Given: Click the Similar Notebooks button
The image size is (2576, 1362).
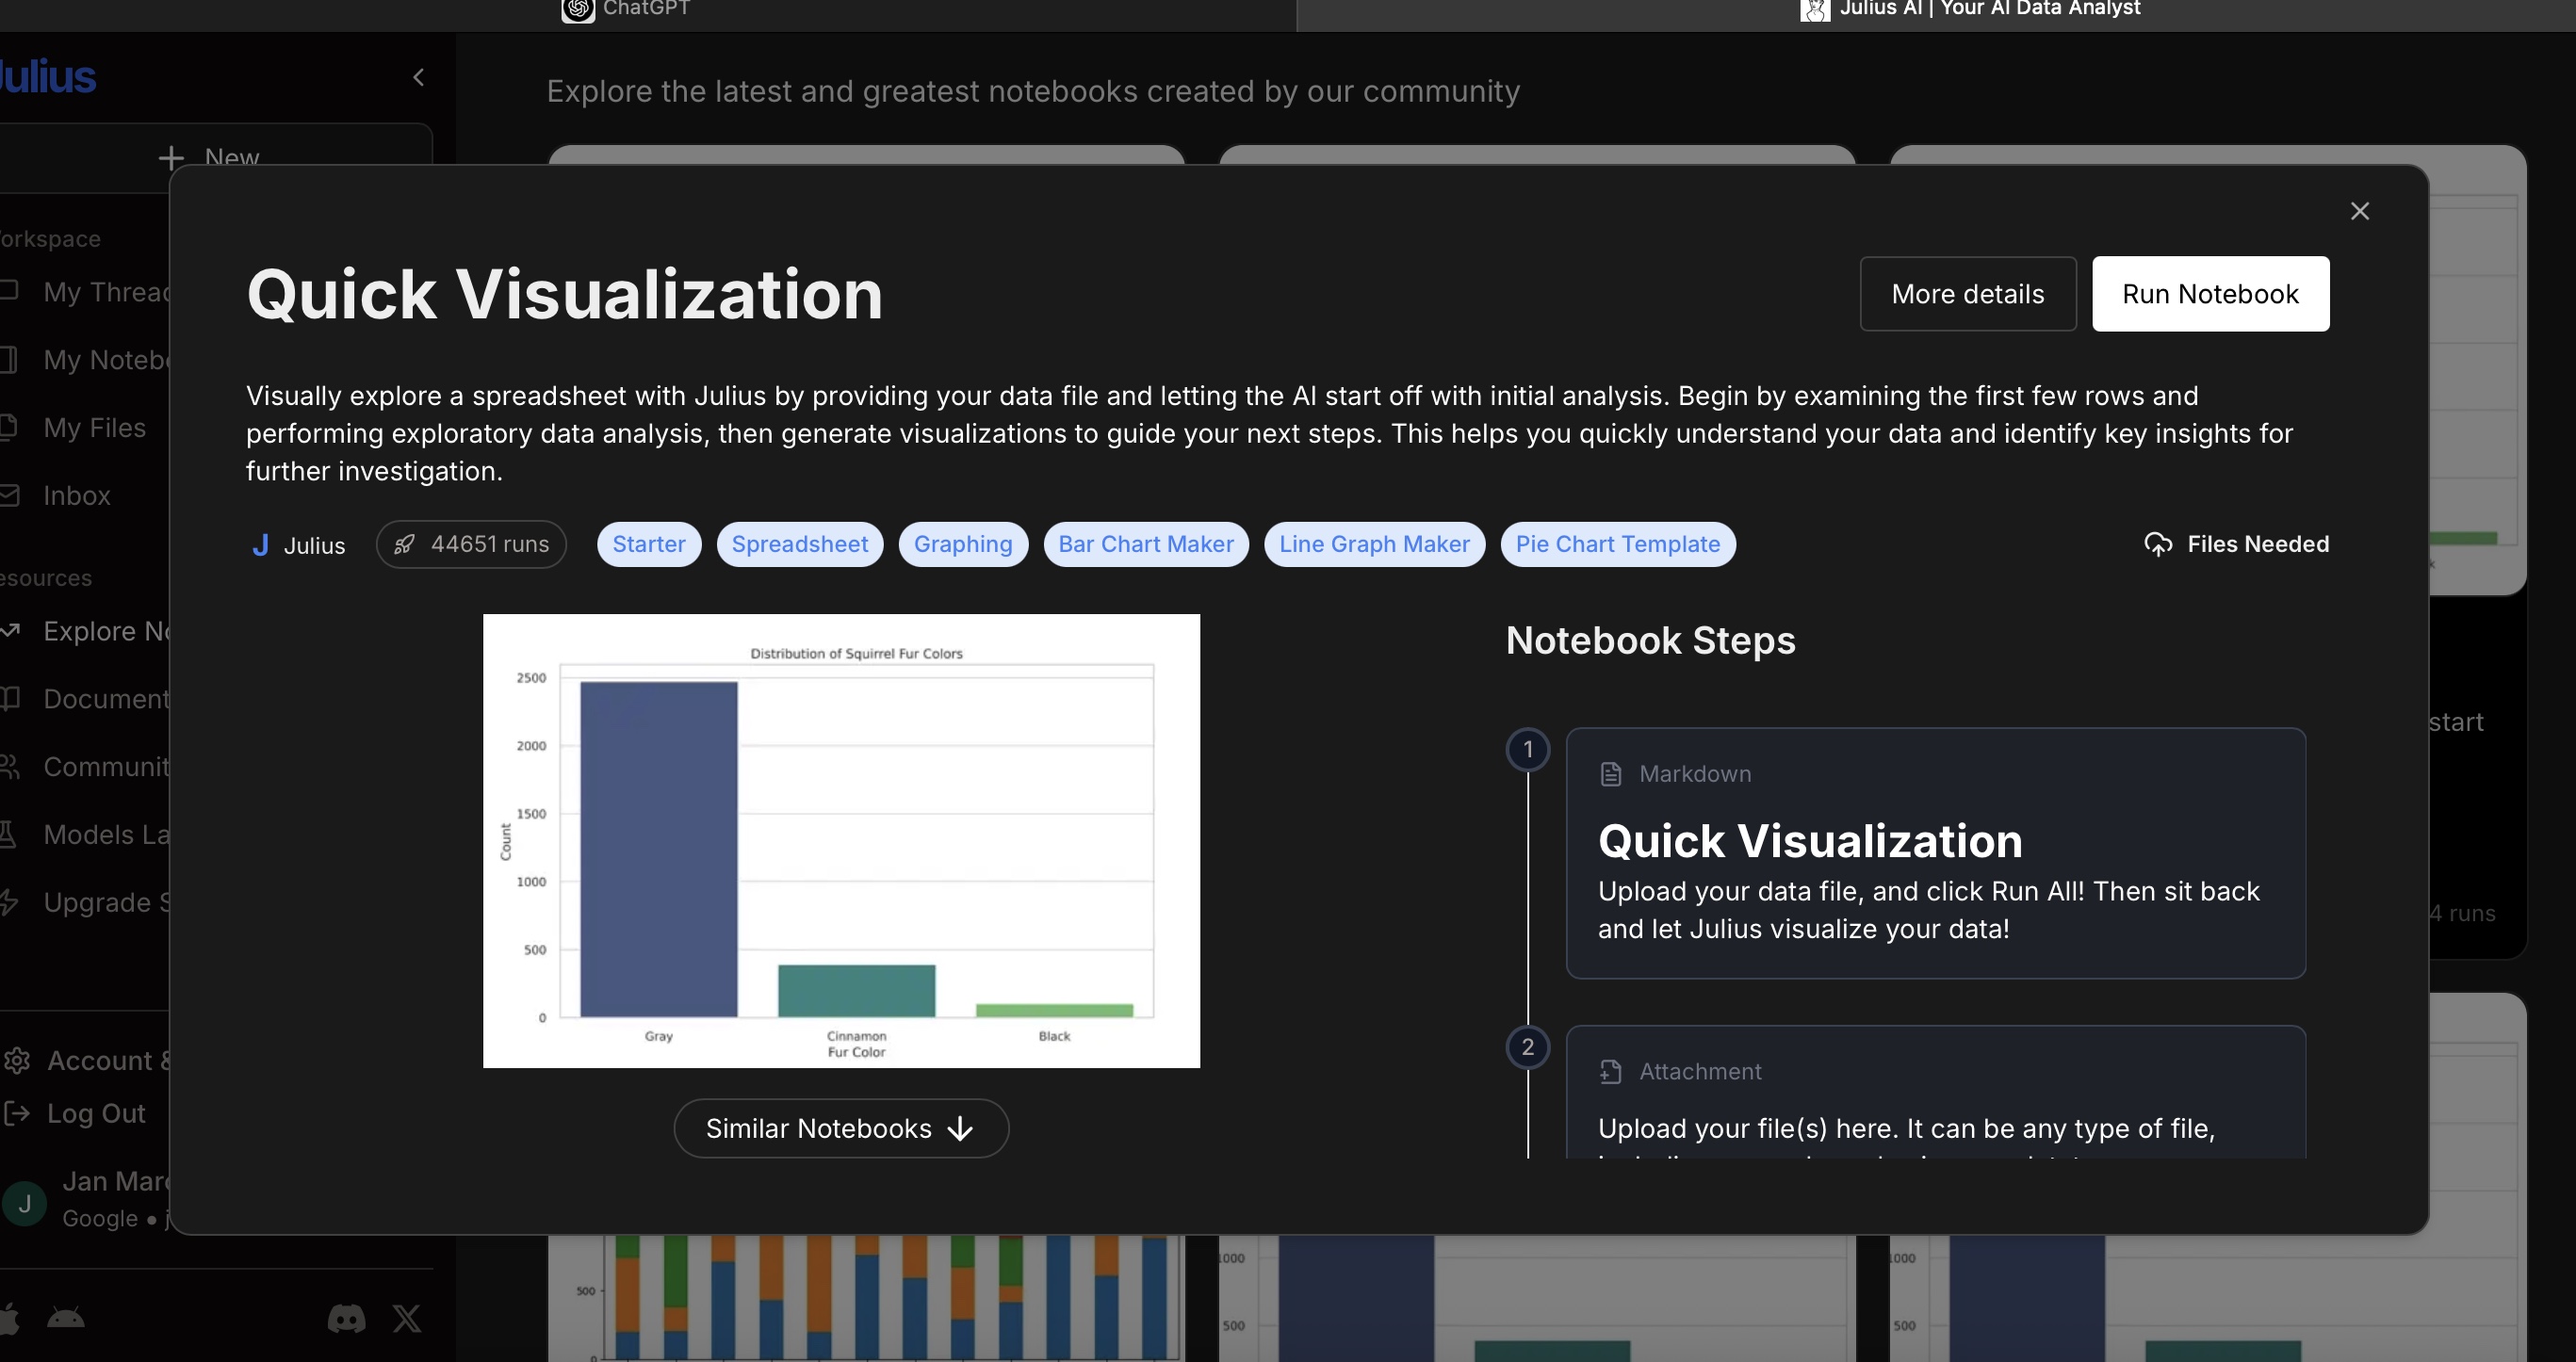Looking at the screenshot, I should pos(841,1128).
